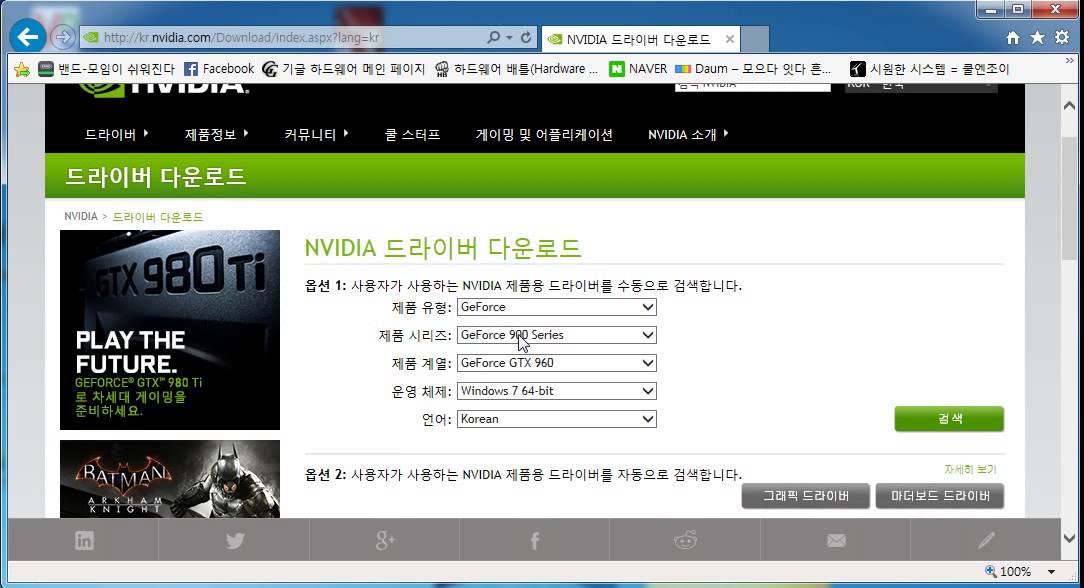Click the scrollbar down arrow

click(1069, 538)
